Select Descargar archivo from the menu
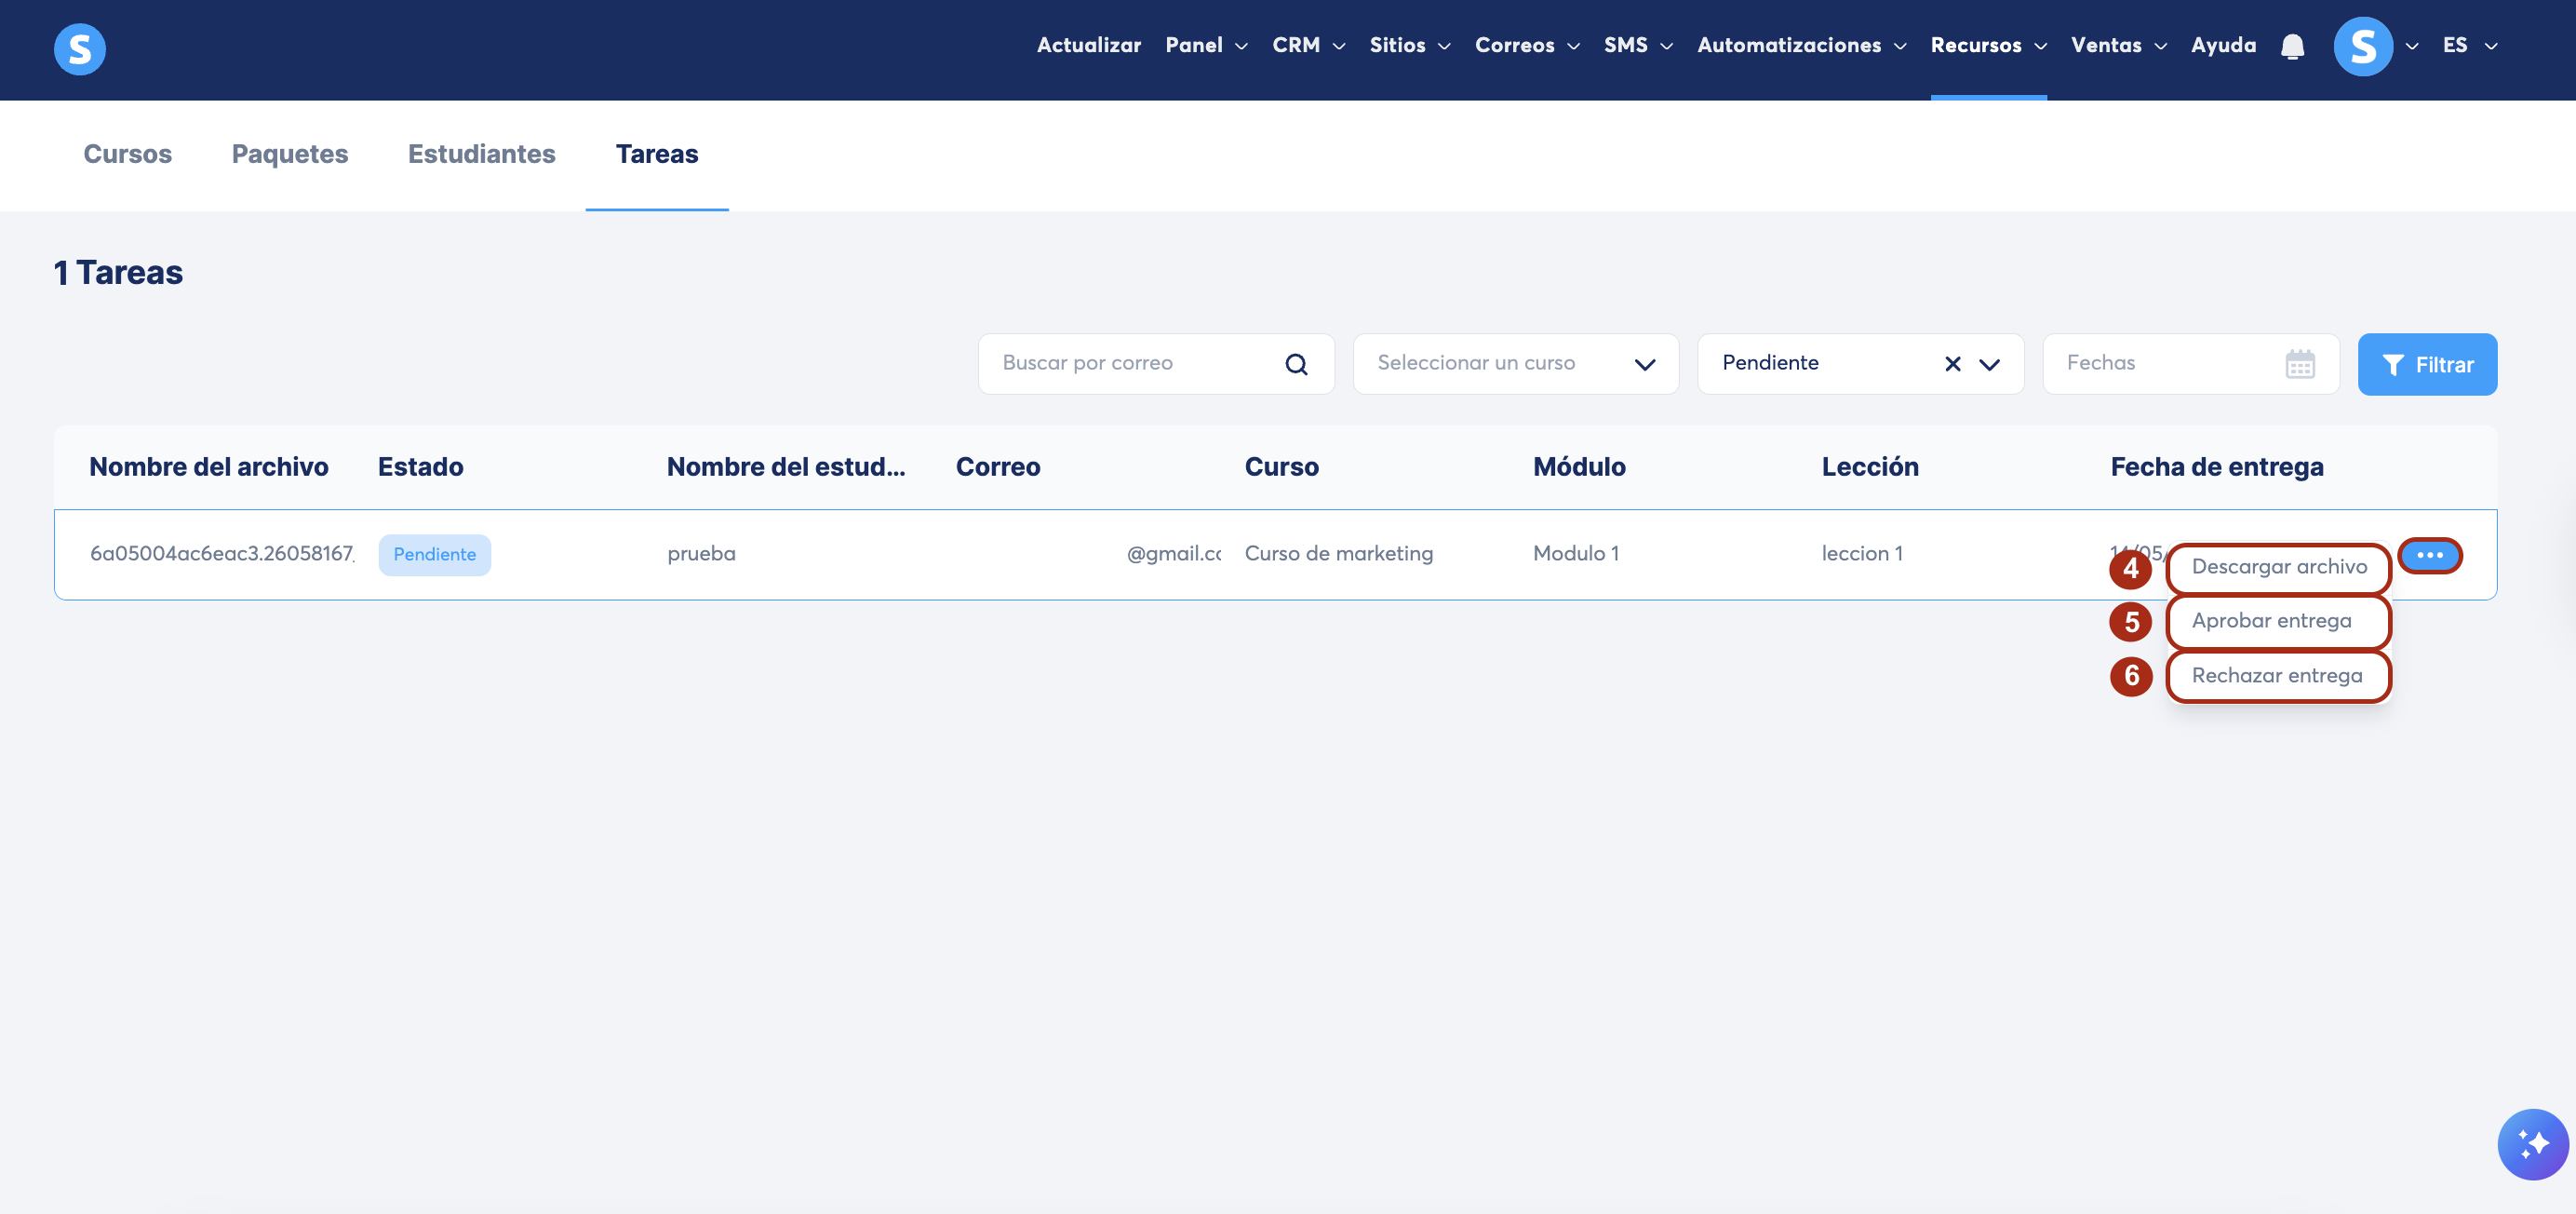The image size is (2576, 1214). [2278, 567]
